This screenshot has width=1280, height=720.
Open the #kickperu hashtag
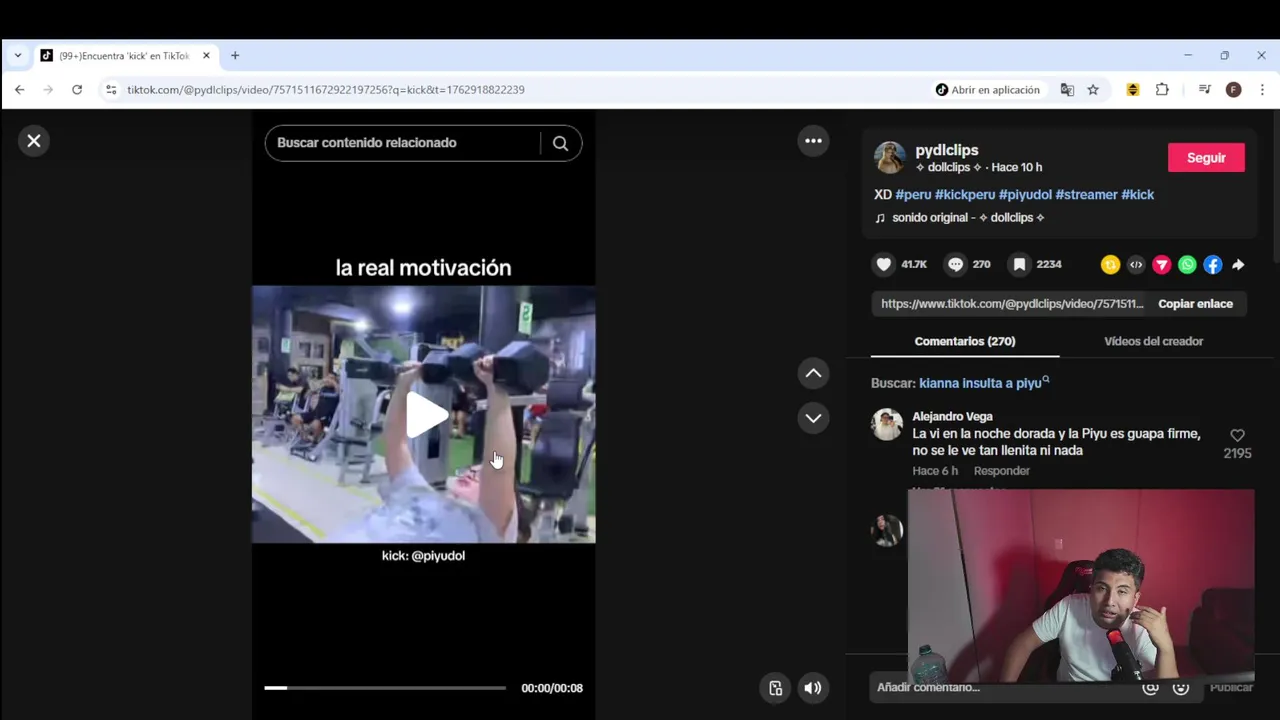pyautogui.click(x=964, y=195)
